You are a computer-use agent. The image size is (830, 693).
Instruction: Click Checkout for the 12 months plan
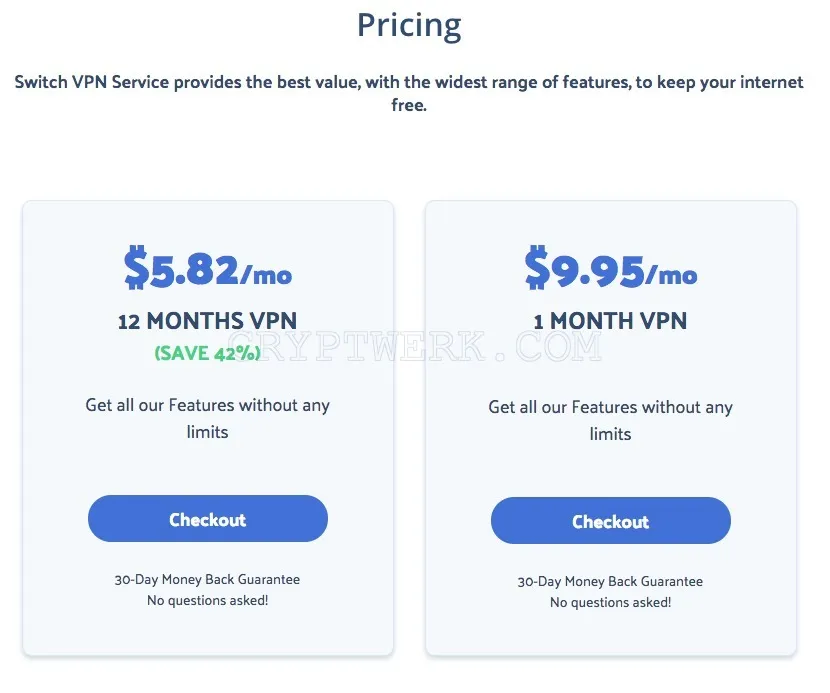pyautogui.click(x=208, y=518)
